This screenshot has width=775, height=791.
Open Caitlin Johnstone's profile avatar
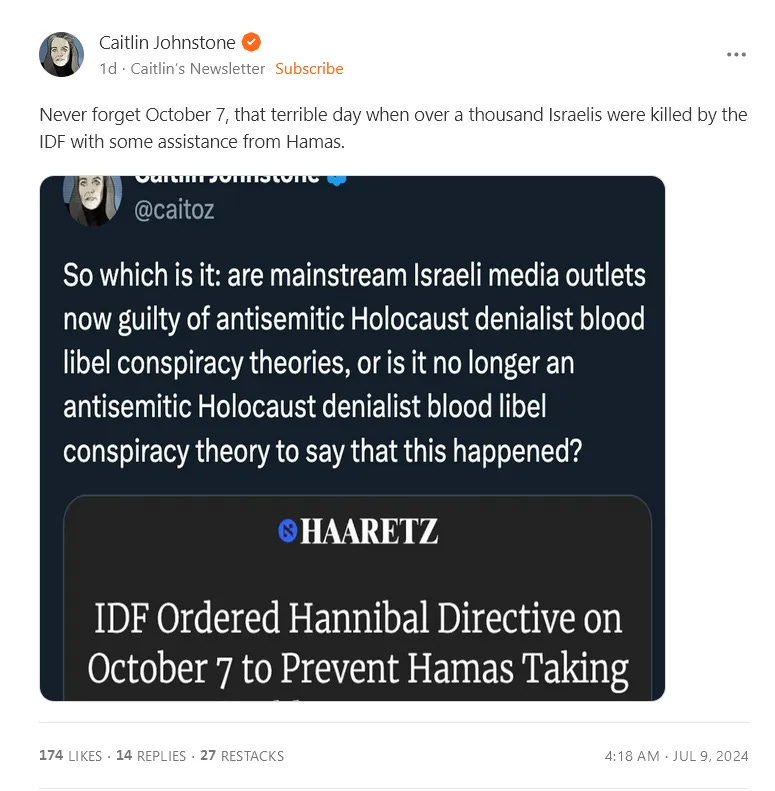click(x=62, y=54)
